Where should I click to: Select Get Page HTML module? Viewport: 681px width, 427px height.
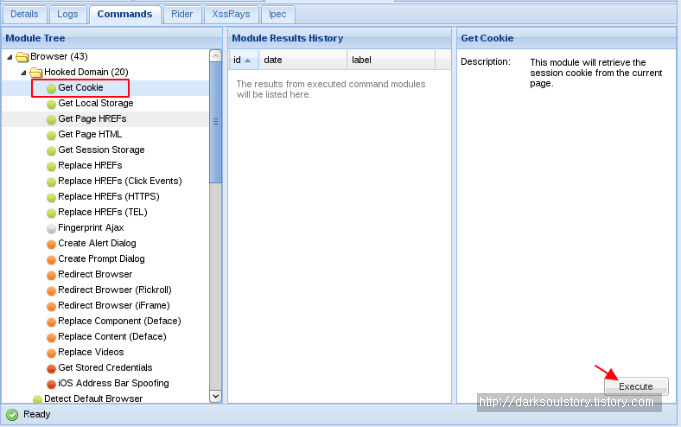click(90, 135)
